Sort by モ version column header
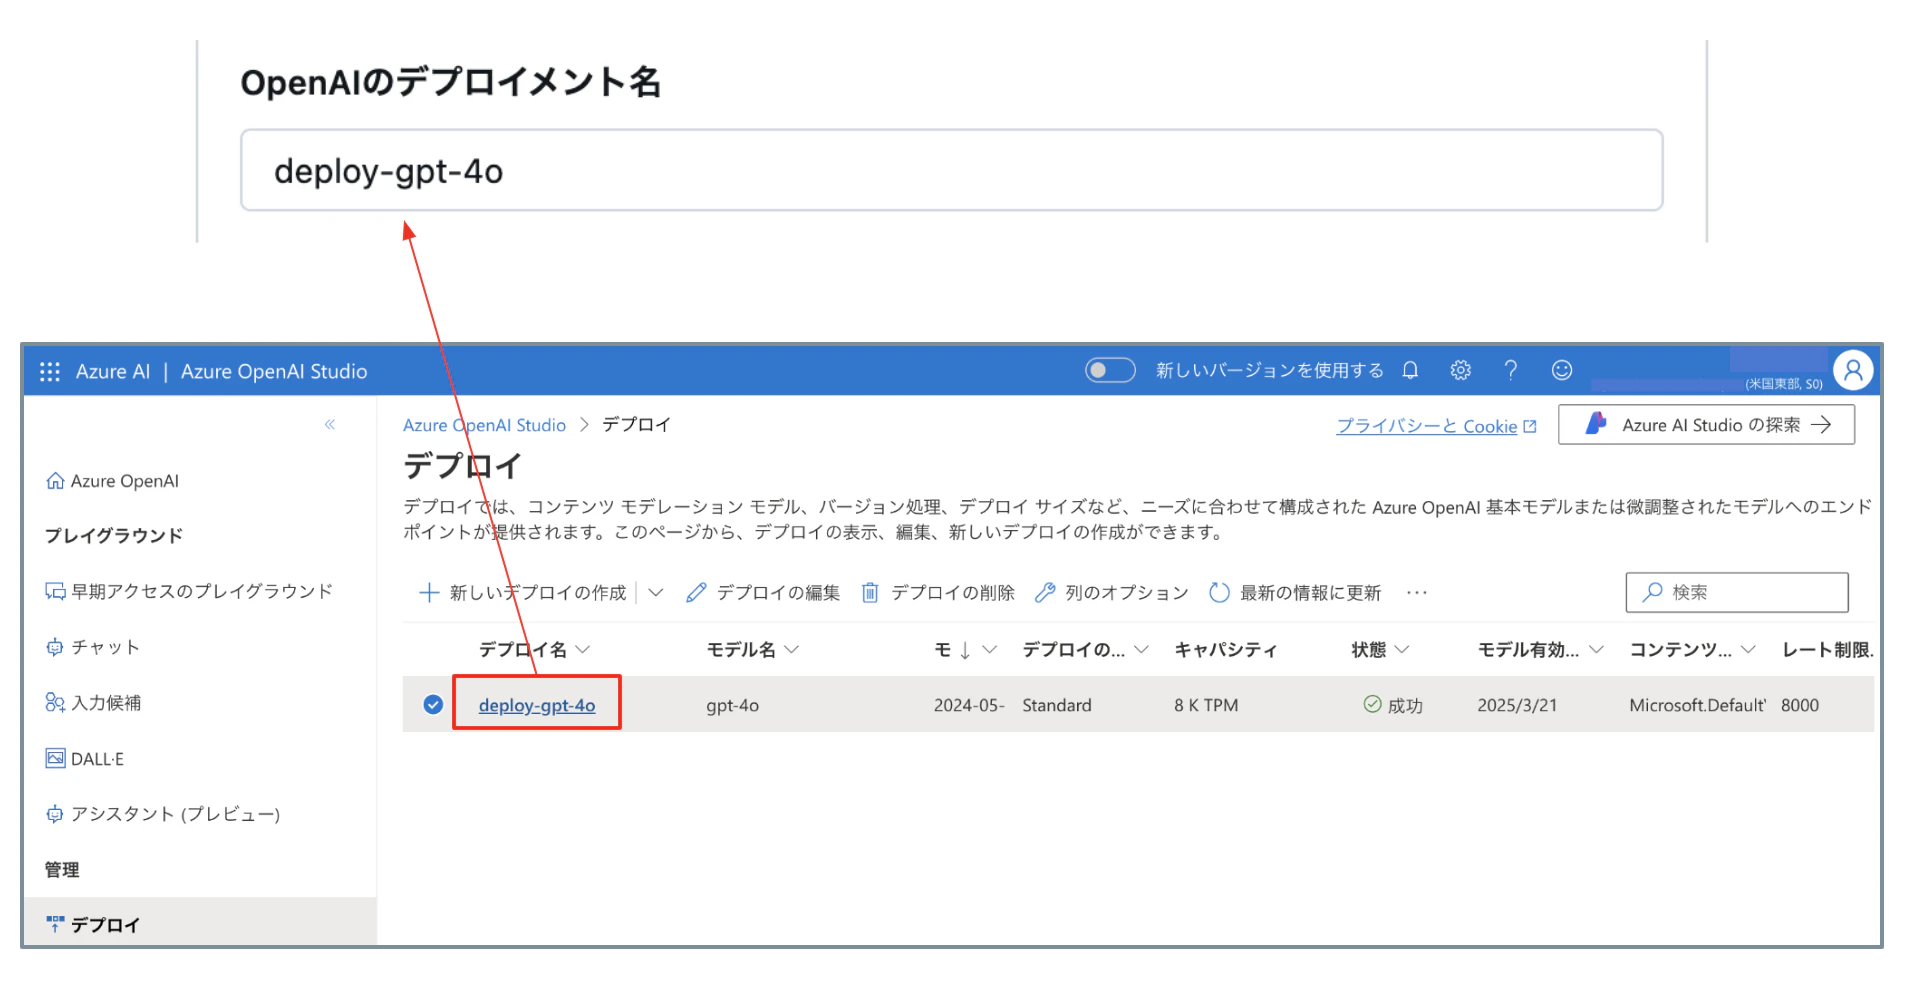Image resolution: width=1906 pixels, height=982 pixels. tap(965, 650)
